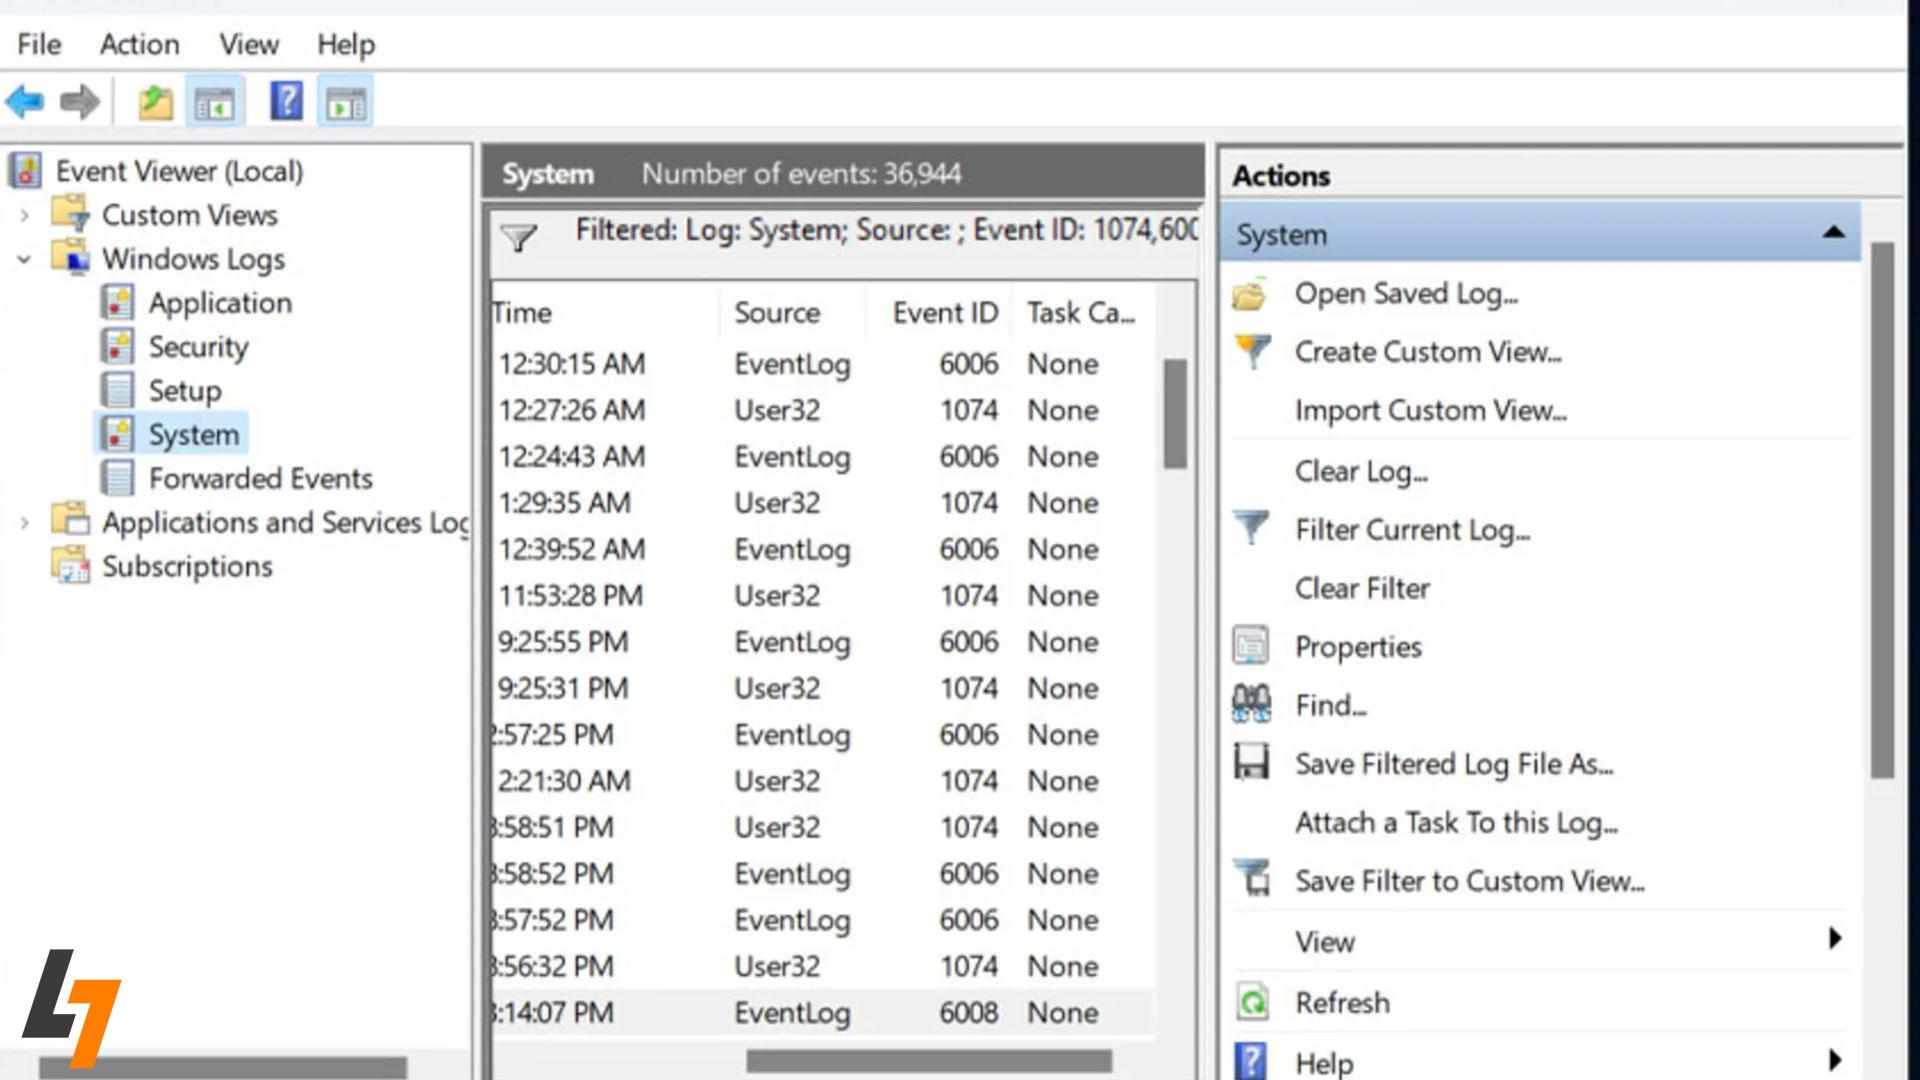Click the Back arrow toolbar icon

[25, 102]
